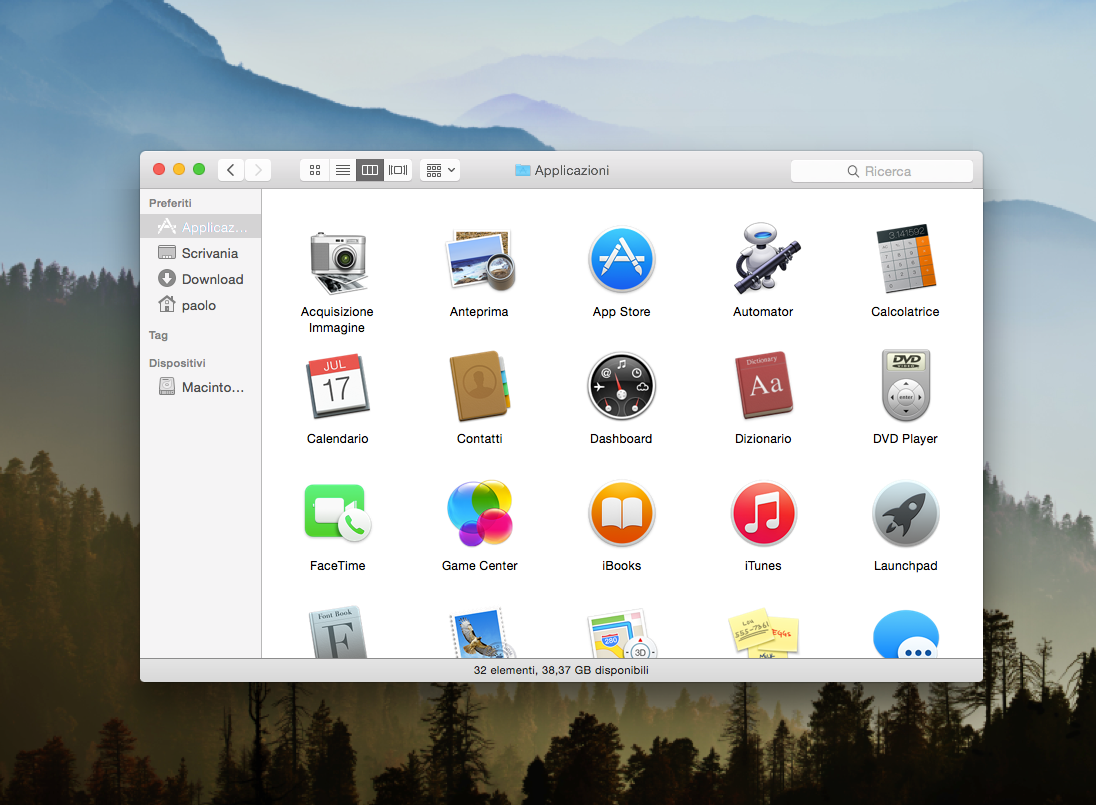Select the Launchpad rocket icon
Screen dimensions: 1096x805
click(906, 514)
